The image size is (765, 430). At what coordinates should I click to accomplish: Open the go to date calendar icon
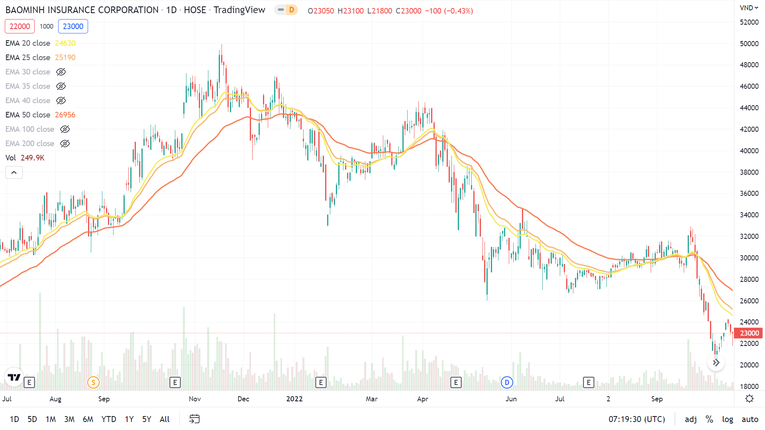point(194,419)
